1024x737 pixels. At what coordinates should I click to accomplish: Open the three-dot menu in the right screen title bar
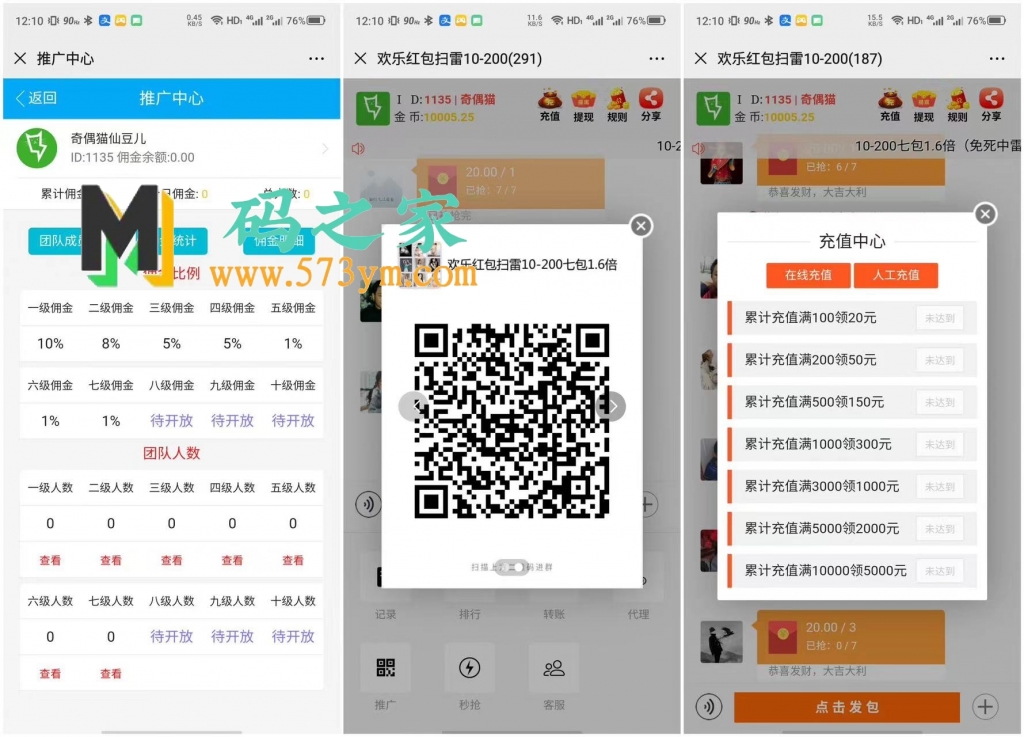tap(997, 59)
